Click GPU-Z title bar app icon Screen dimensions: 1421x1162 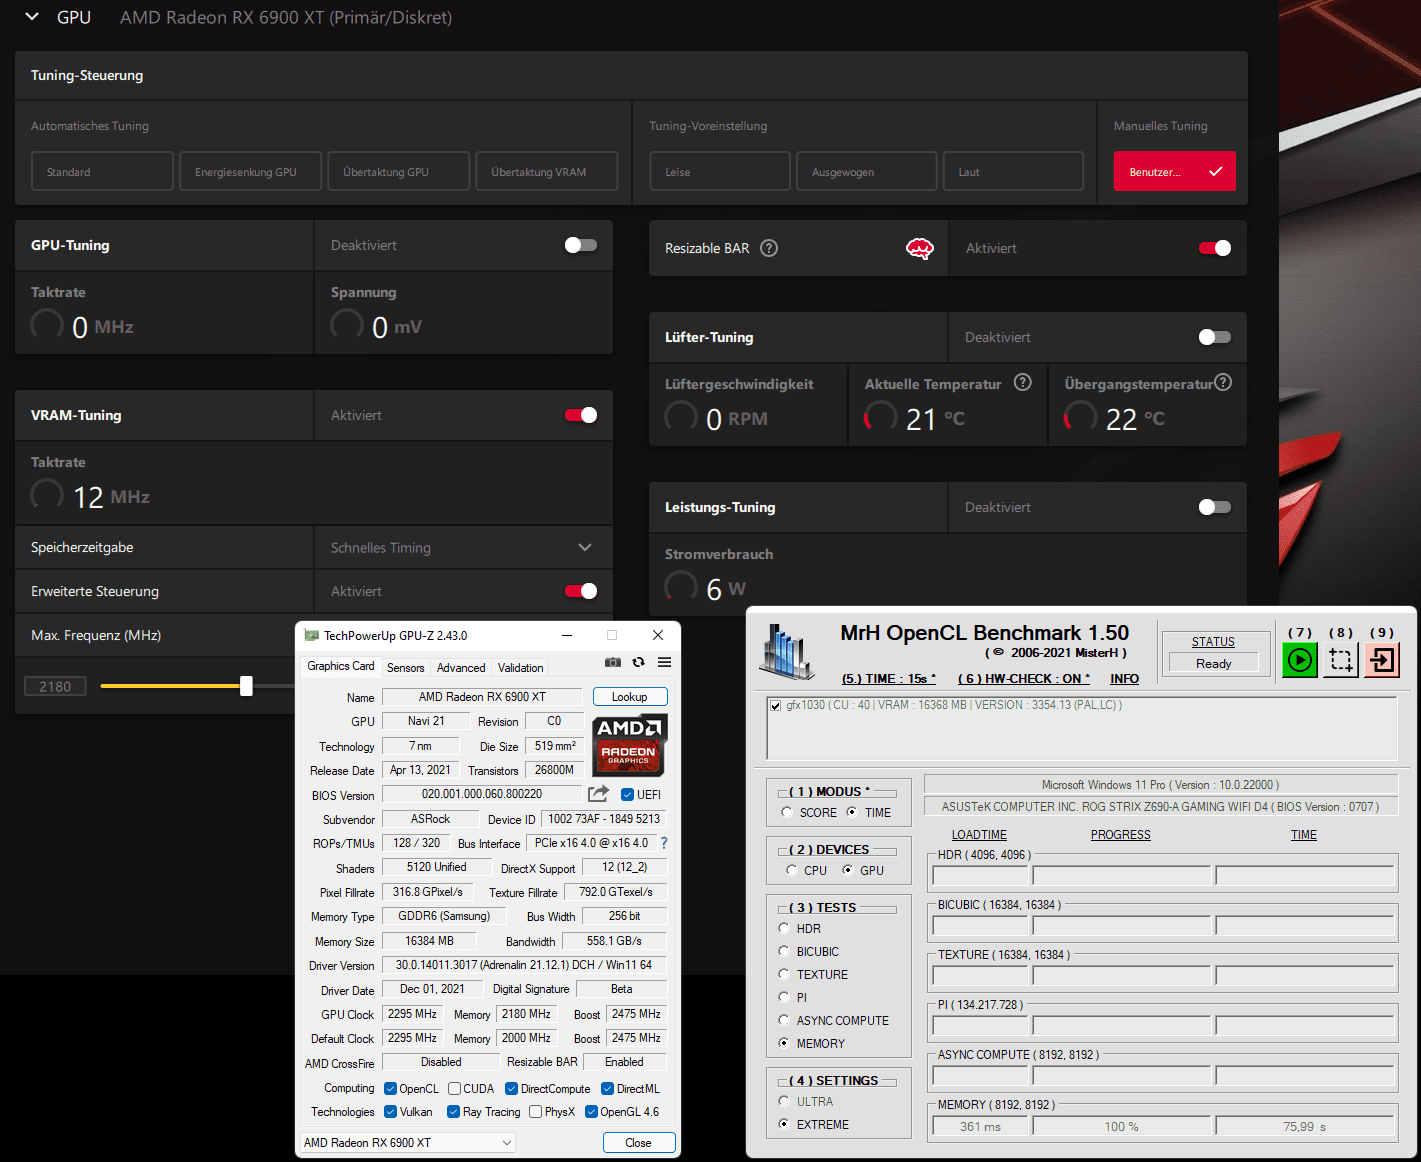pyautogui.click(x=311, y=635)
